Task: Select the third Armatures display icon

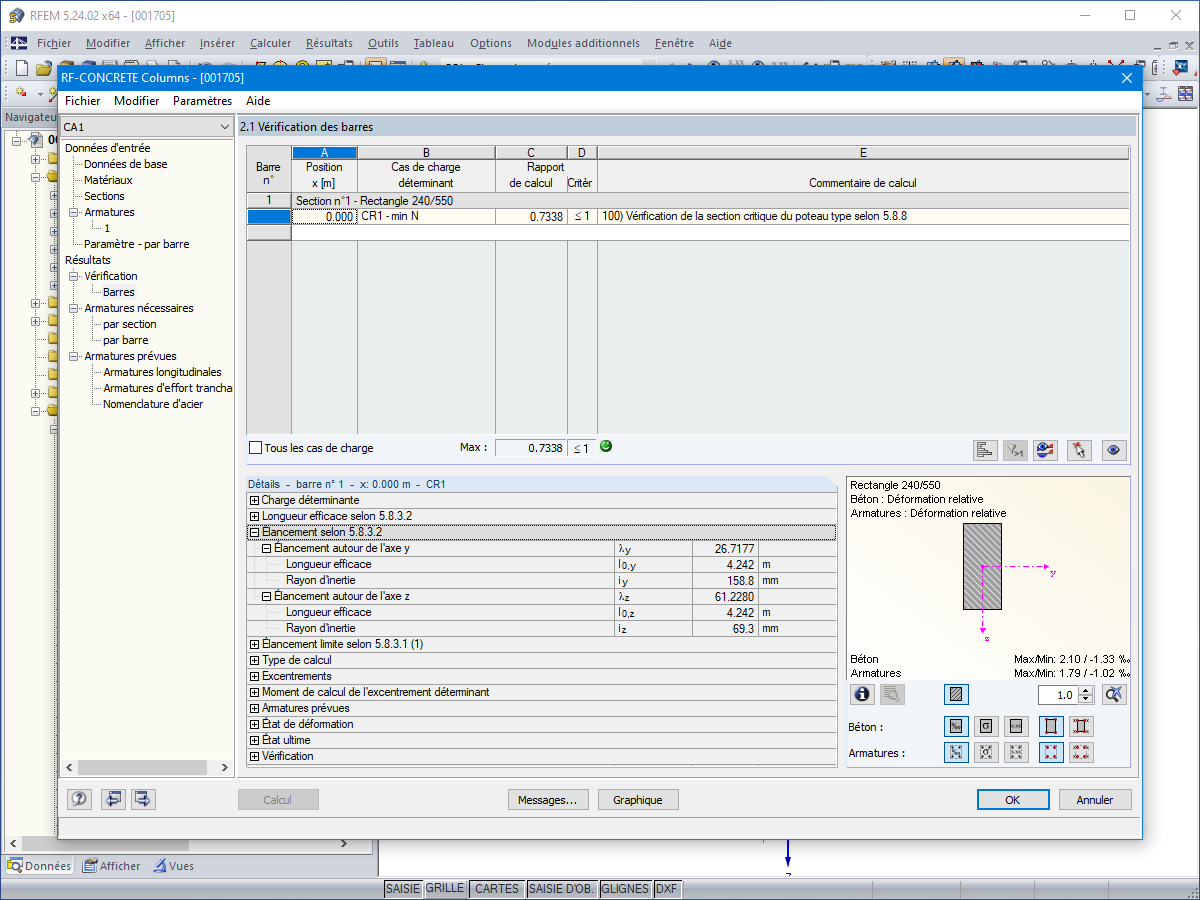Action: point(1016,752)
